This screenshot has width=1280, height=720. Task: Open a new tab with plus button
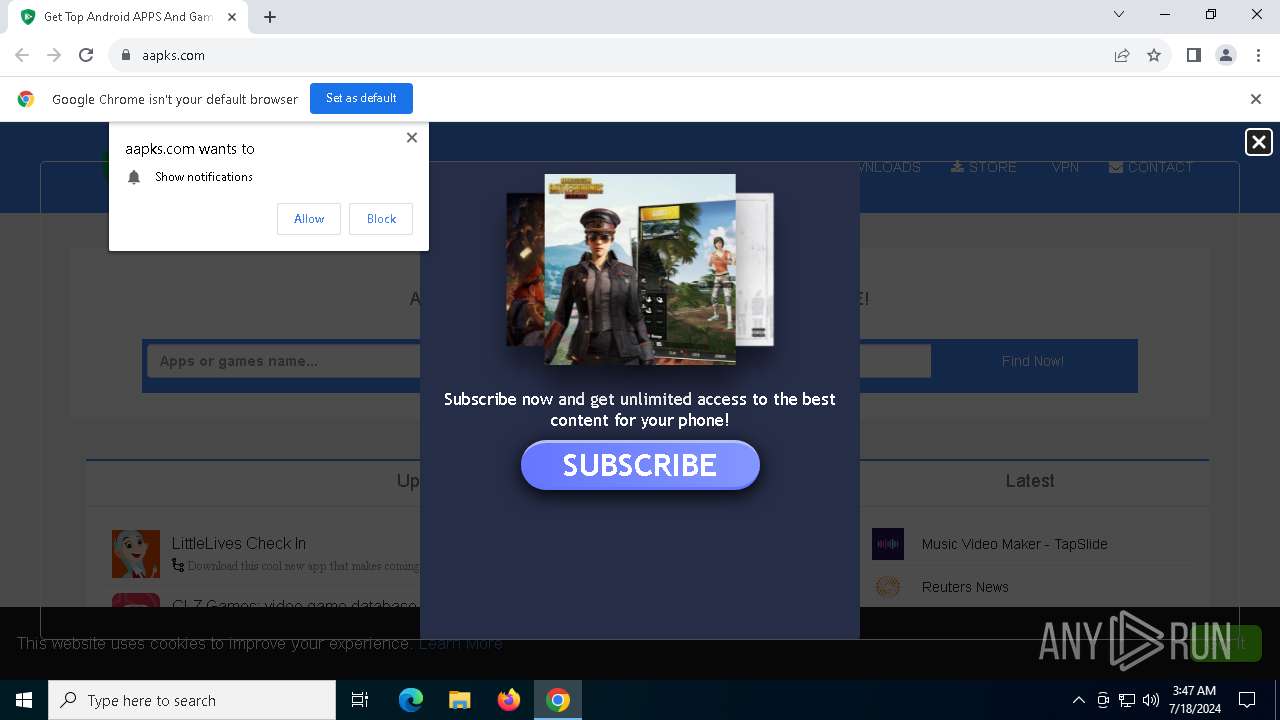270,17
